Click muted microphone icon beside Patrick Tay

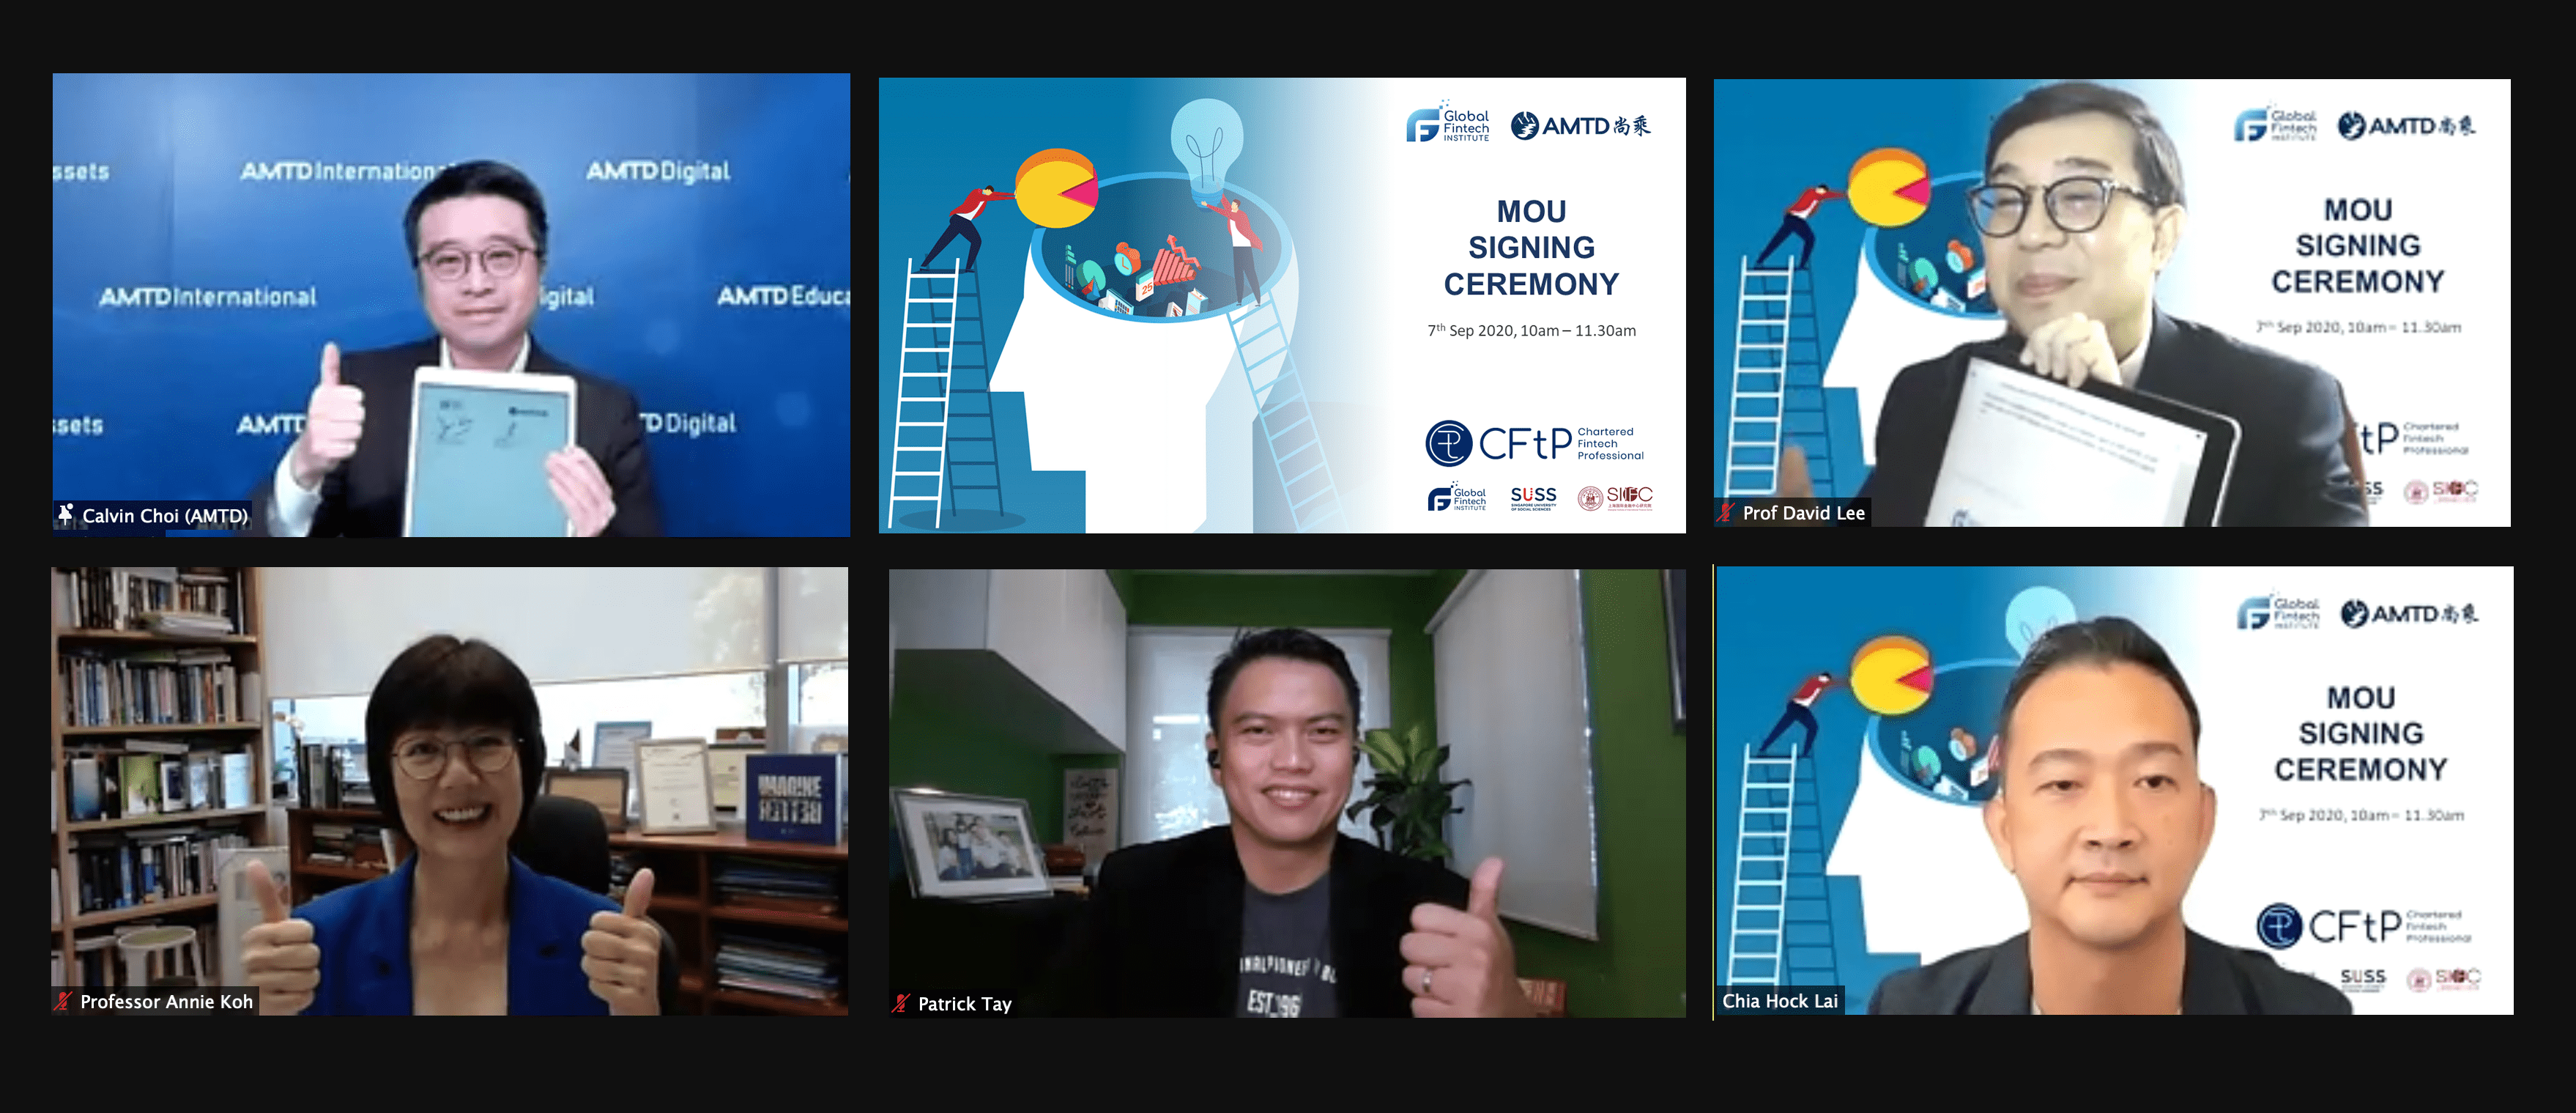(x=902, y=1003)
